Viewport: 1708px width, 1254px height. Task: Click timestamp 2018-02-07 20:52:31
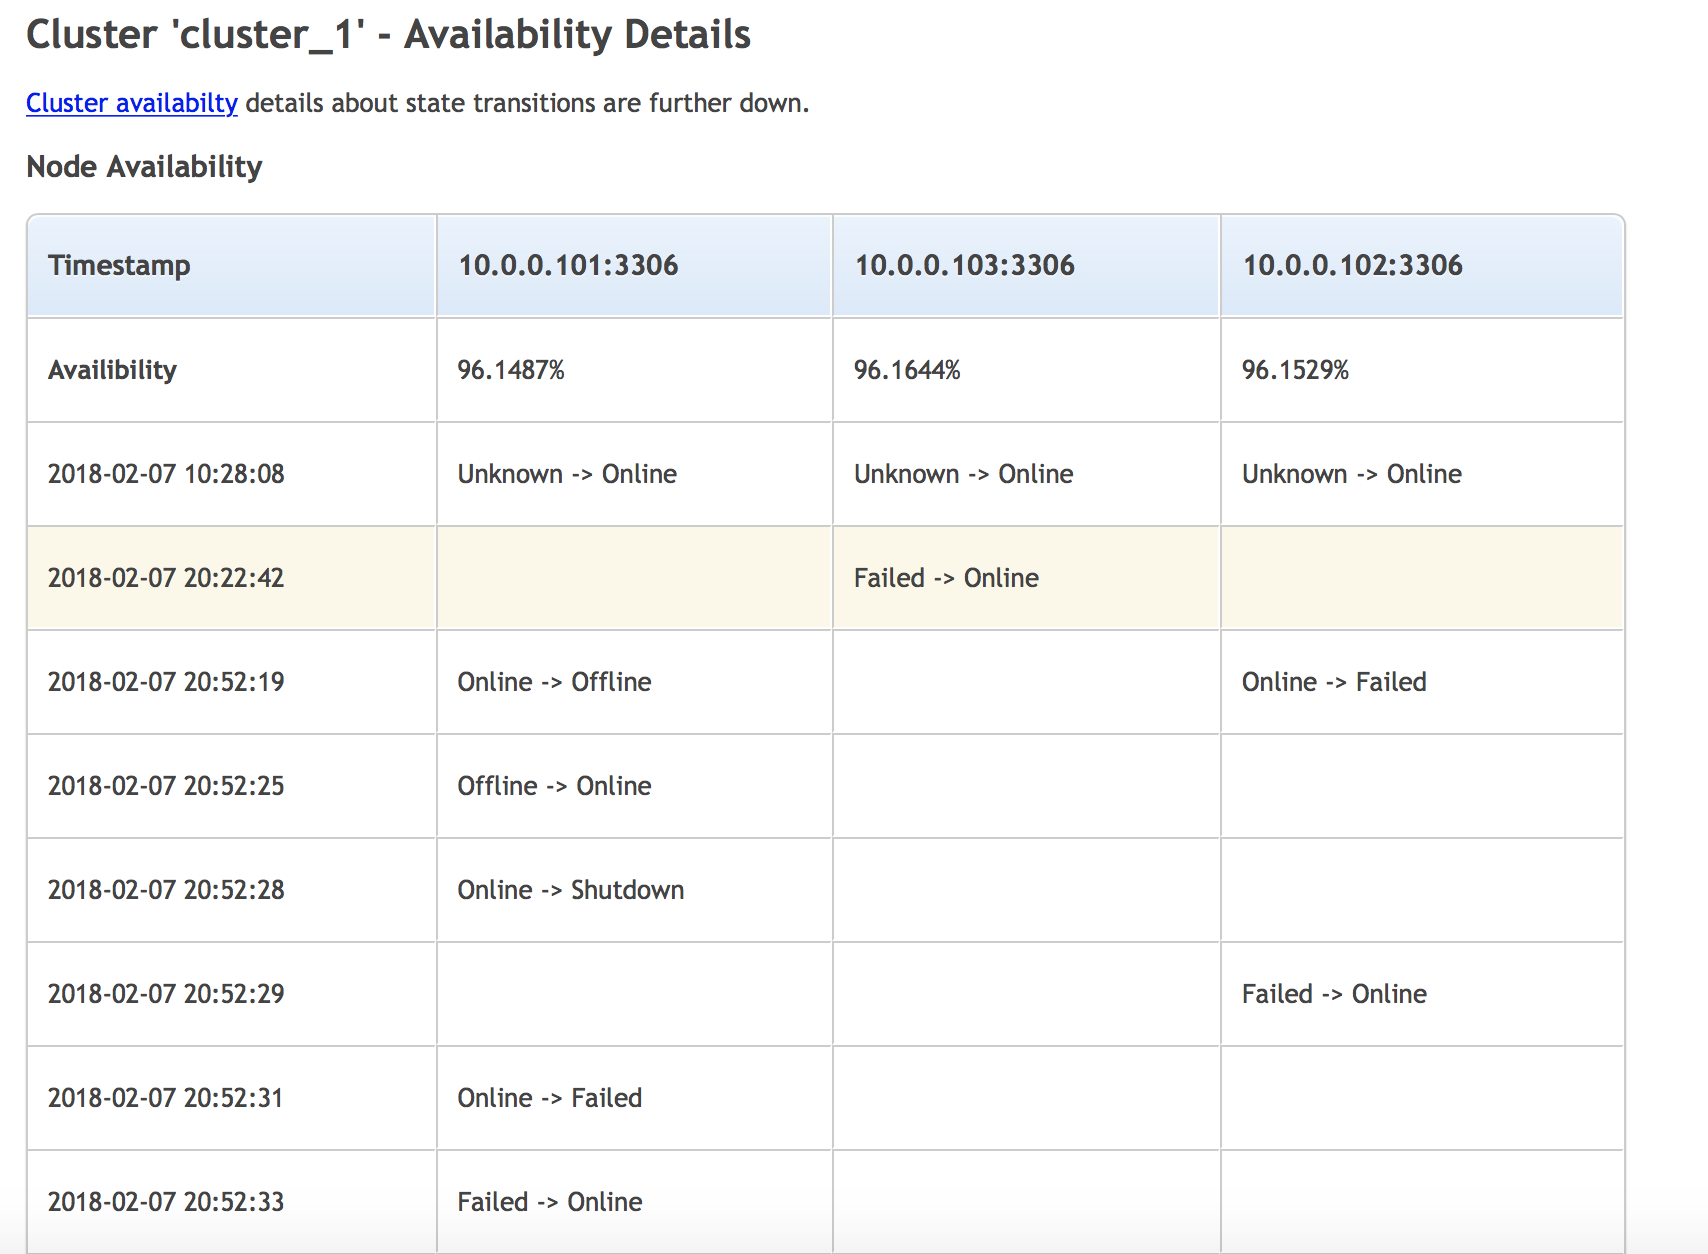click(166, 1098)
